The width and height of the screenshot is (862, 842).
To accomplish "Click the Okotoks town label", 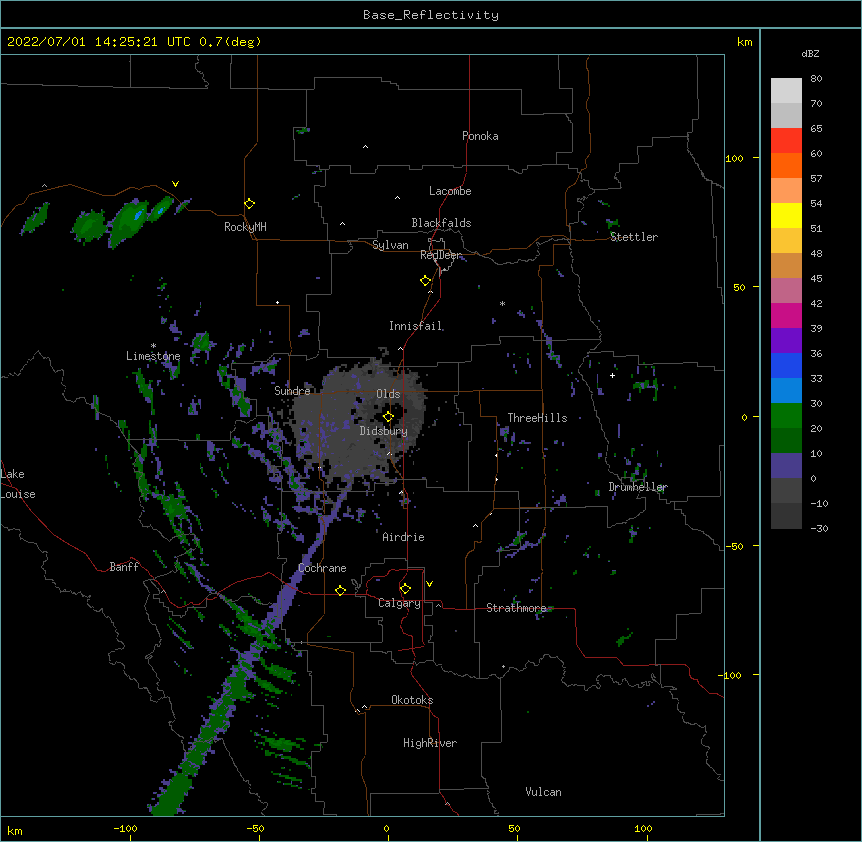I will (x=412, y=700).
